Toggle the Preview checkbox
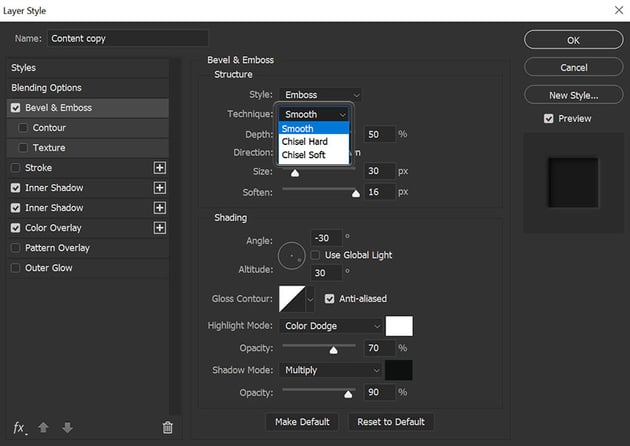 [x=548, y=119]
